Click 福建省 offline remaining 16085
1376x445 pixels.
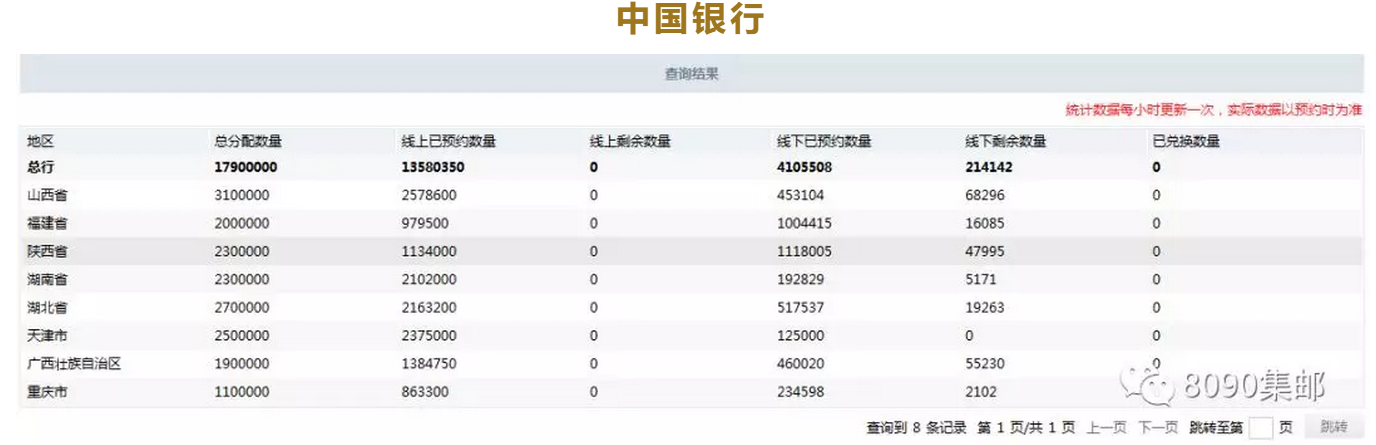pyautogui.click(x=985, y=223)
